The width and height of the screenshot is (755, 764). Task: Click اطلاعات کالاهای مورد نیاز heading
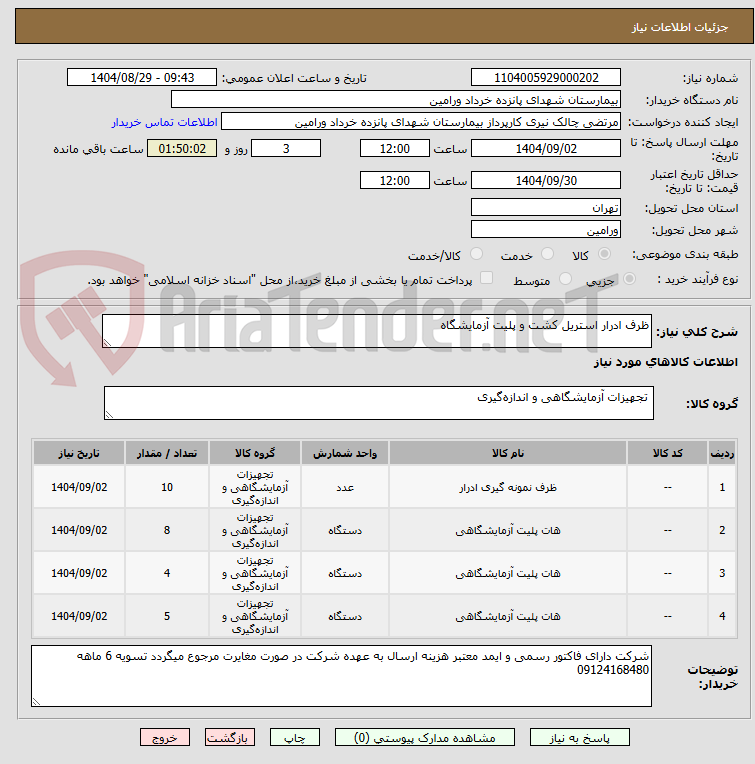point(665,362)
